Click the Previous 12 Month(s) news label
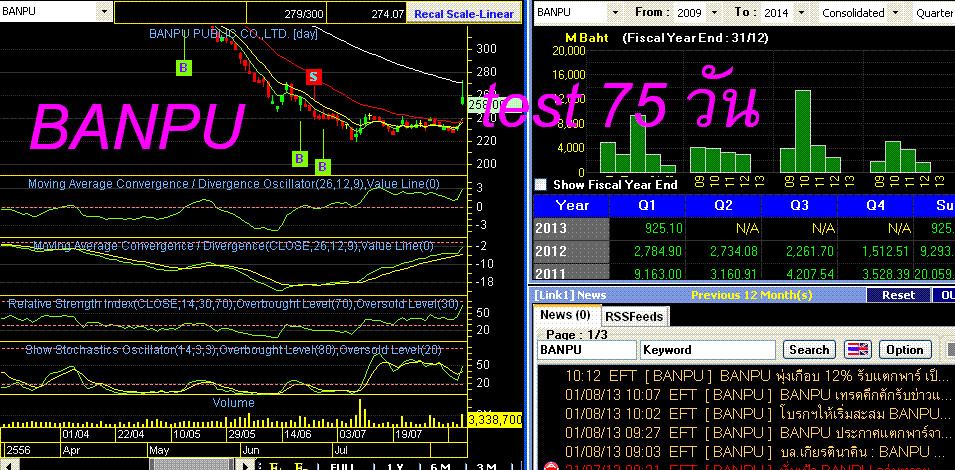 coord(752,295)
